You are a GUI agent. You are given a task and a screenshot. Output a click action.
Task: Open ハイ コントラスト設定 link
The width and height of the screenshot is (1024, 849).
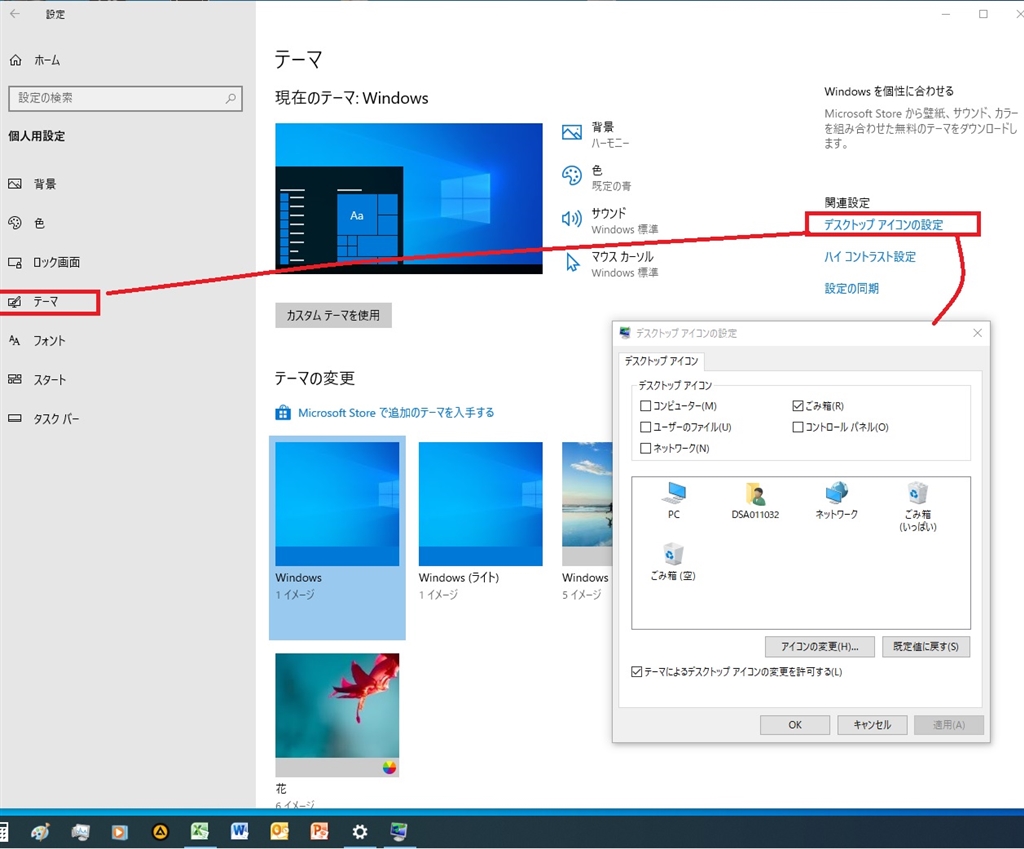point(870,257)
